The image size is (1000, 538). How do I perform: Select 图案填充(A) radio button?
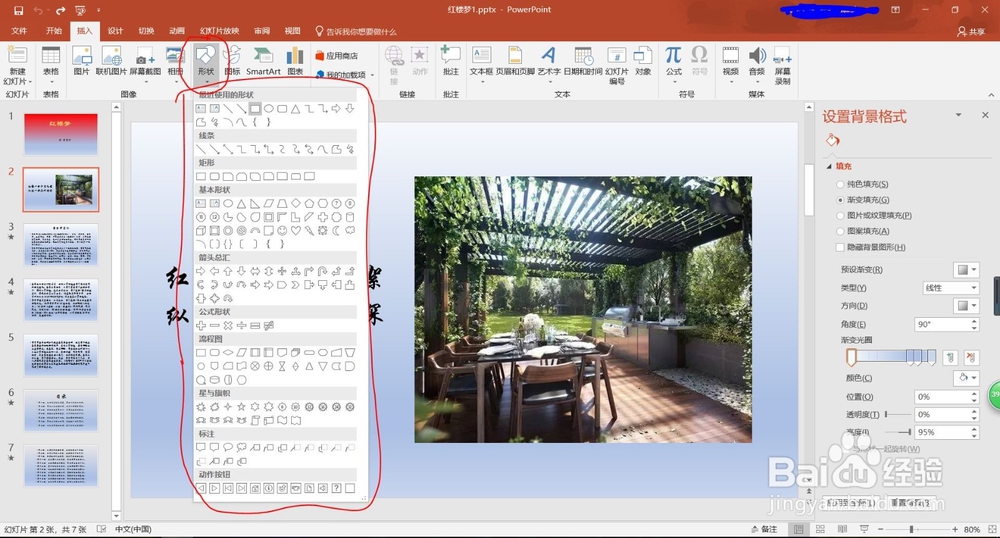(x=840, y=231)
